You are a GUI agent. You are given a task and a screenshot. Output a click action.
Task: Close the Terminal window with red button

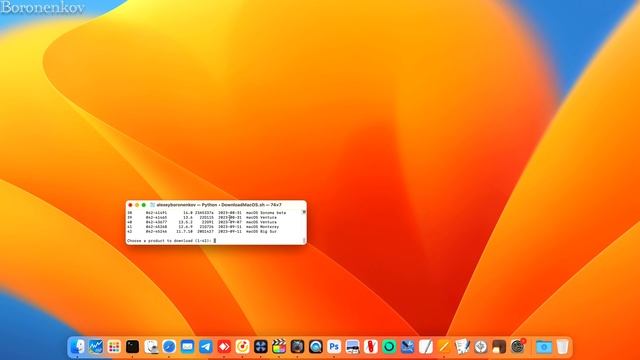130,205
